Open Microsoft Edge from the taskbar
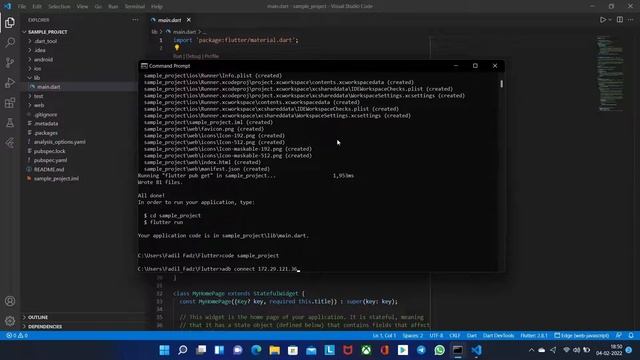The width and height of the screenshot is (640, 360). tap(256, 350)
